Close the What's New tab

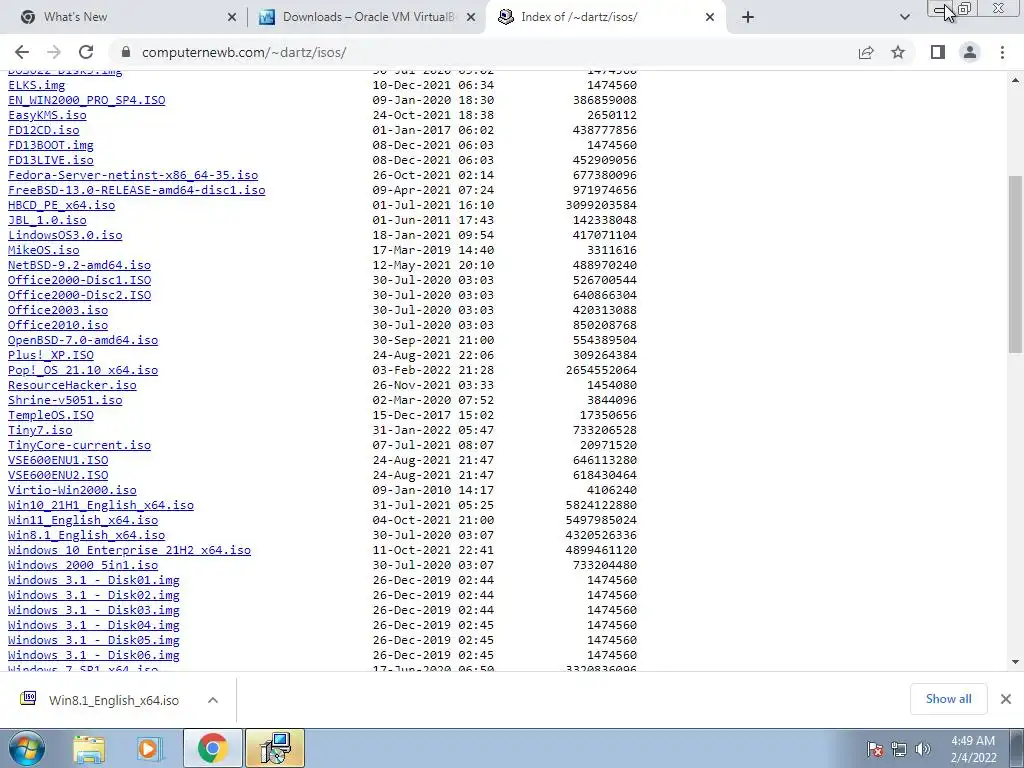[x=231, y=17]
